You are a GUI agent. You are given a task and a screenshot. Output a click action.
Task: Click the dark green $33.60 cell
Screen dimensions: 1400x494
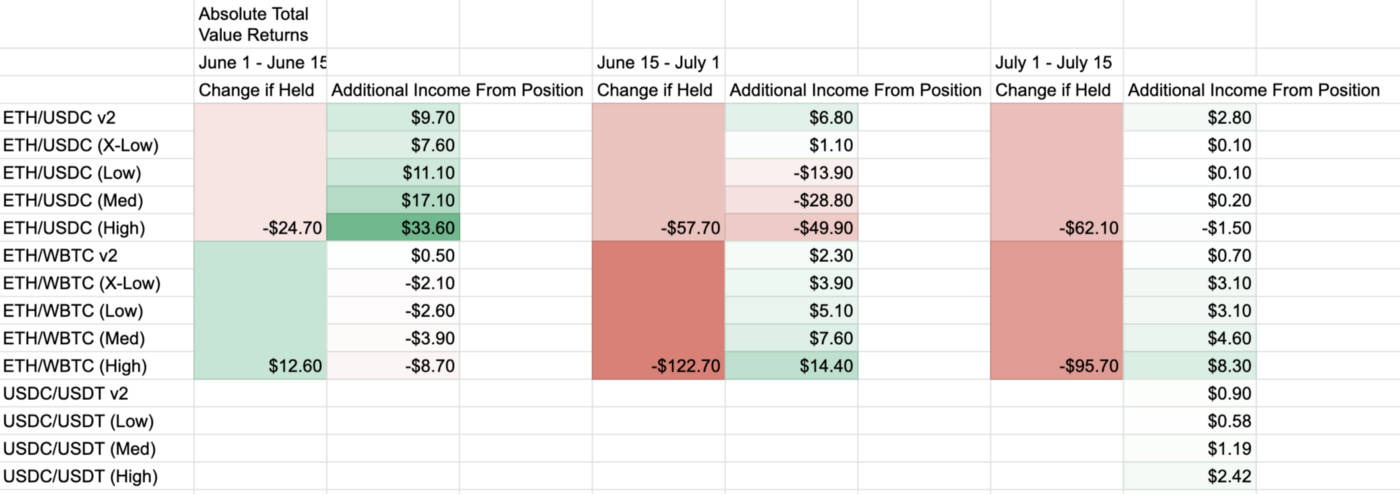(x=393, y=228)
